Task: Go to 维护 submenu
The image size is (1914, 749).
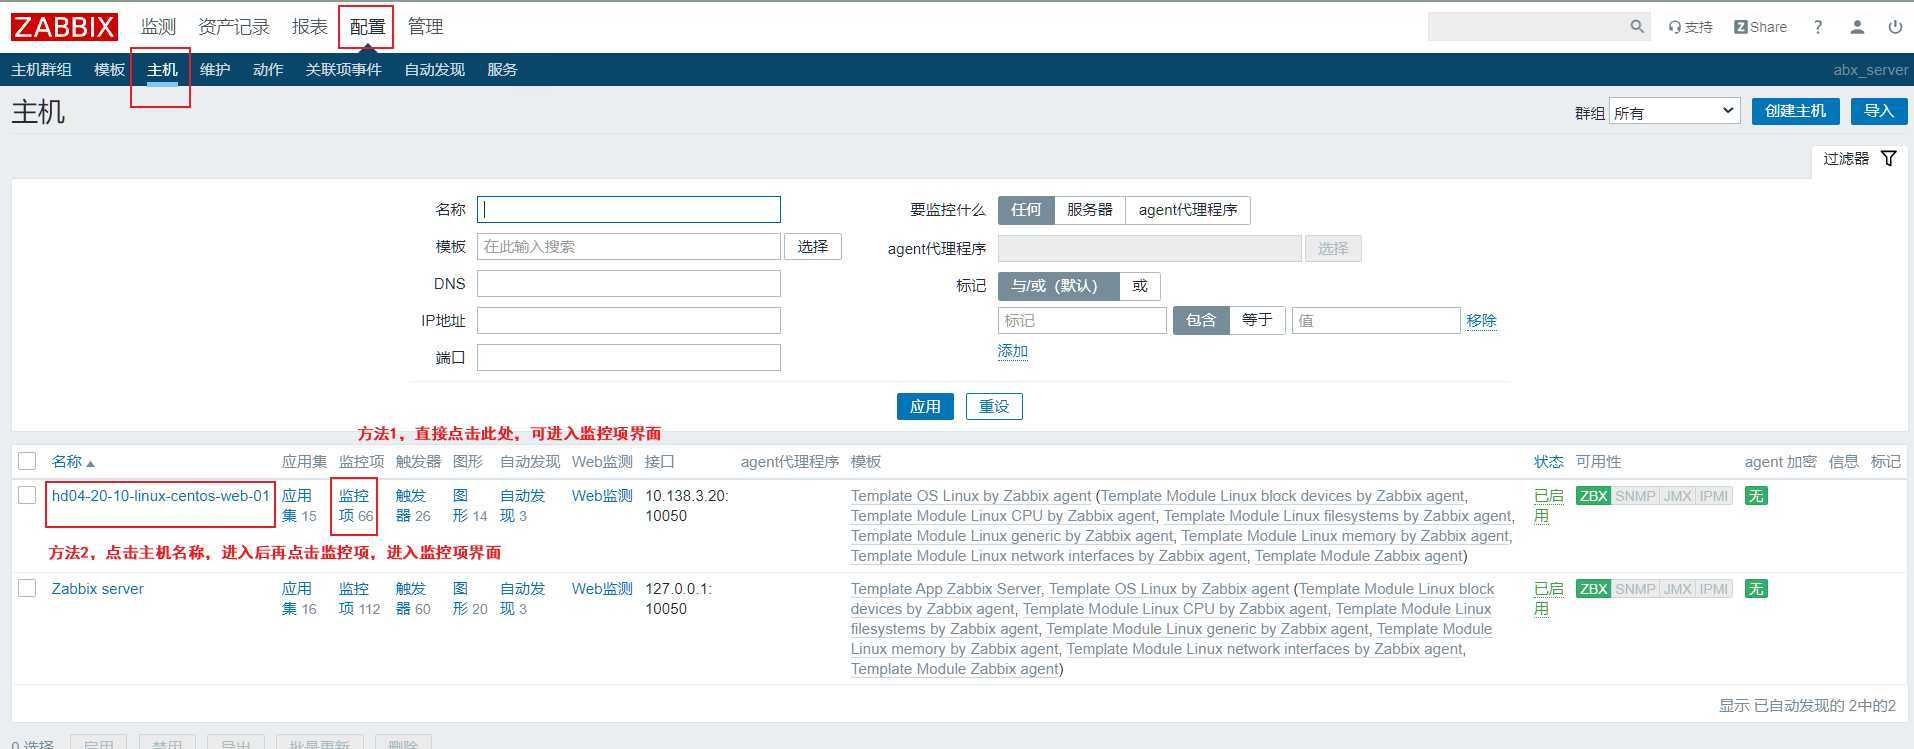Action: tap(215, 70)
